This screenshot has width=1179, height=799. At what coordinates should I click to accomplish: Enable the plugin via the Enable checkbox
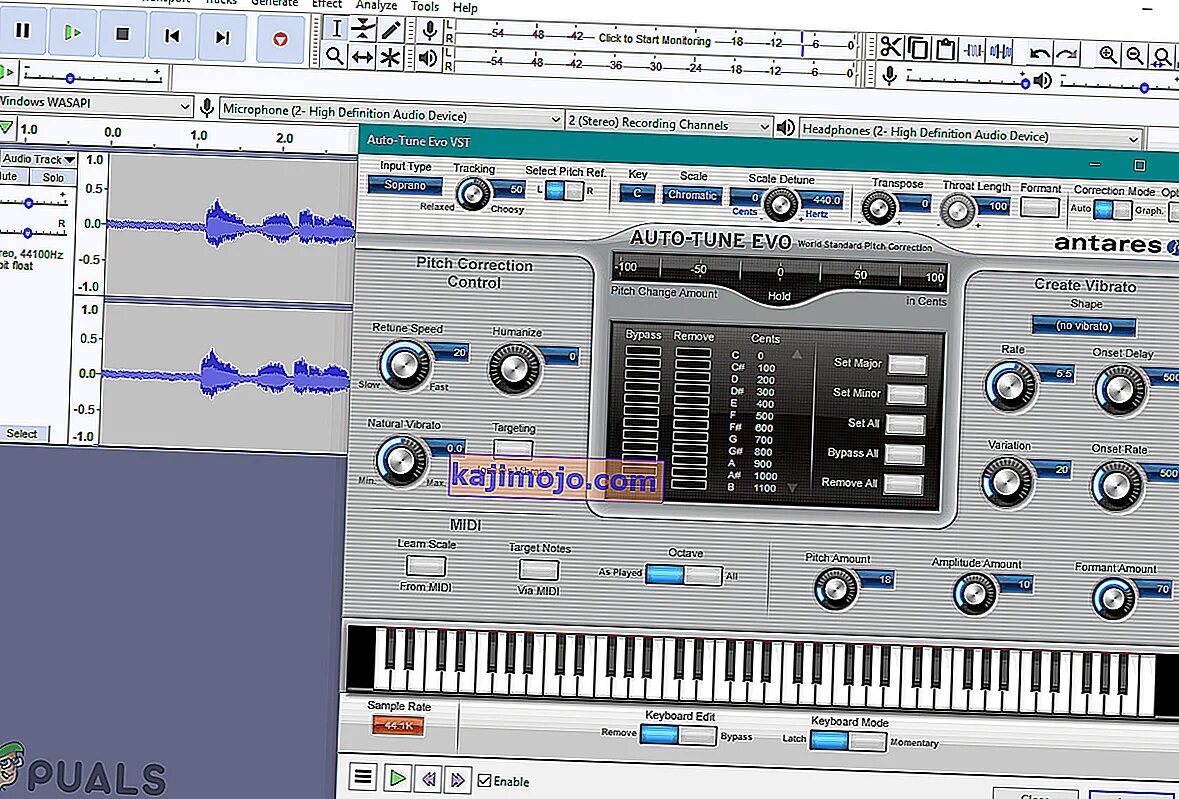[x=486, y=781]
